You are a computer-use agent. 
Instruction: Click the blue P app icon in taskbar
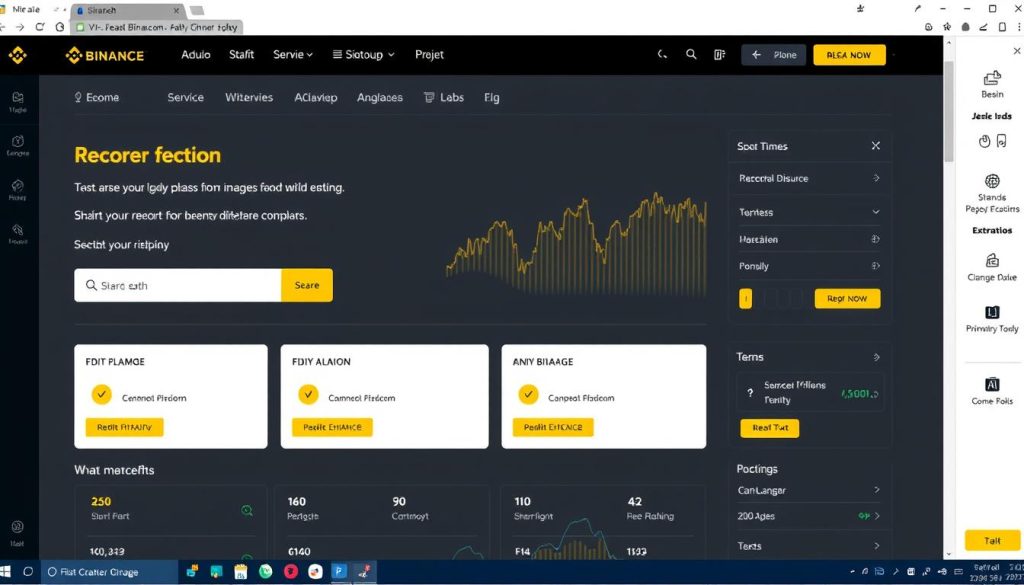coord(339,571)
